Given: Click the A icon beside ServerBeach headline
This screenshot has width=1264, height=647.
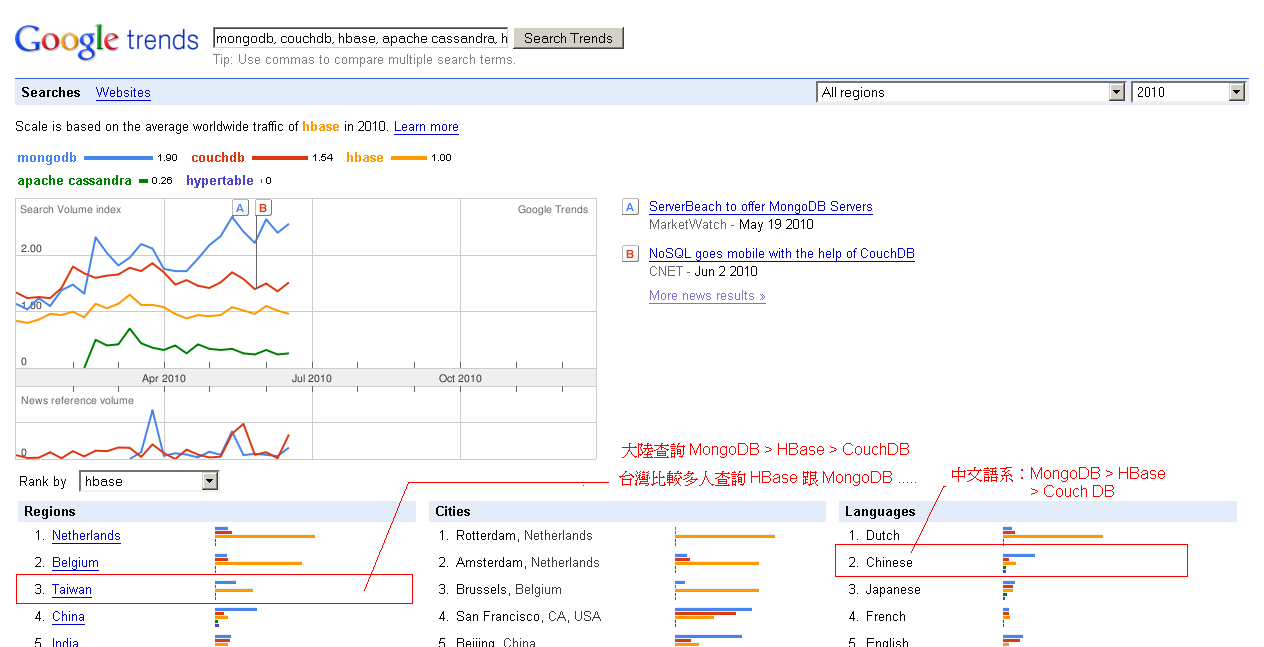Looking at the screenshot, I should point(630,207).
